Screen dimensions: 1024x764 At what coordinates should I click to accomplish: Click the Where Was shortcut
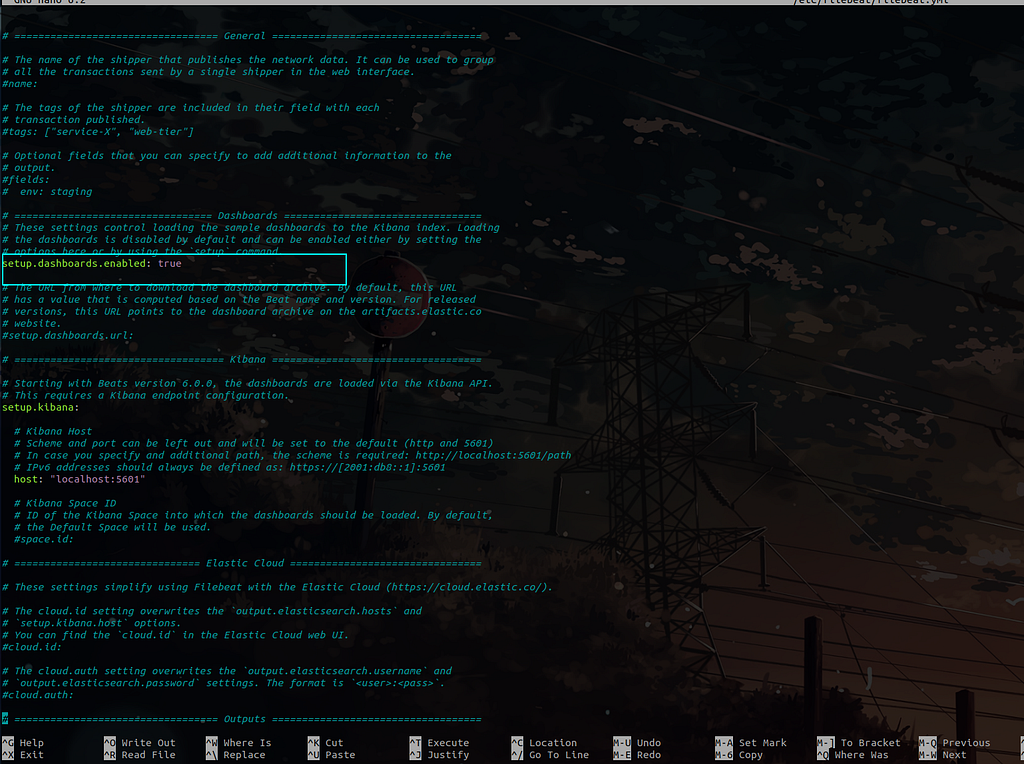853,755
